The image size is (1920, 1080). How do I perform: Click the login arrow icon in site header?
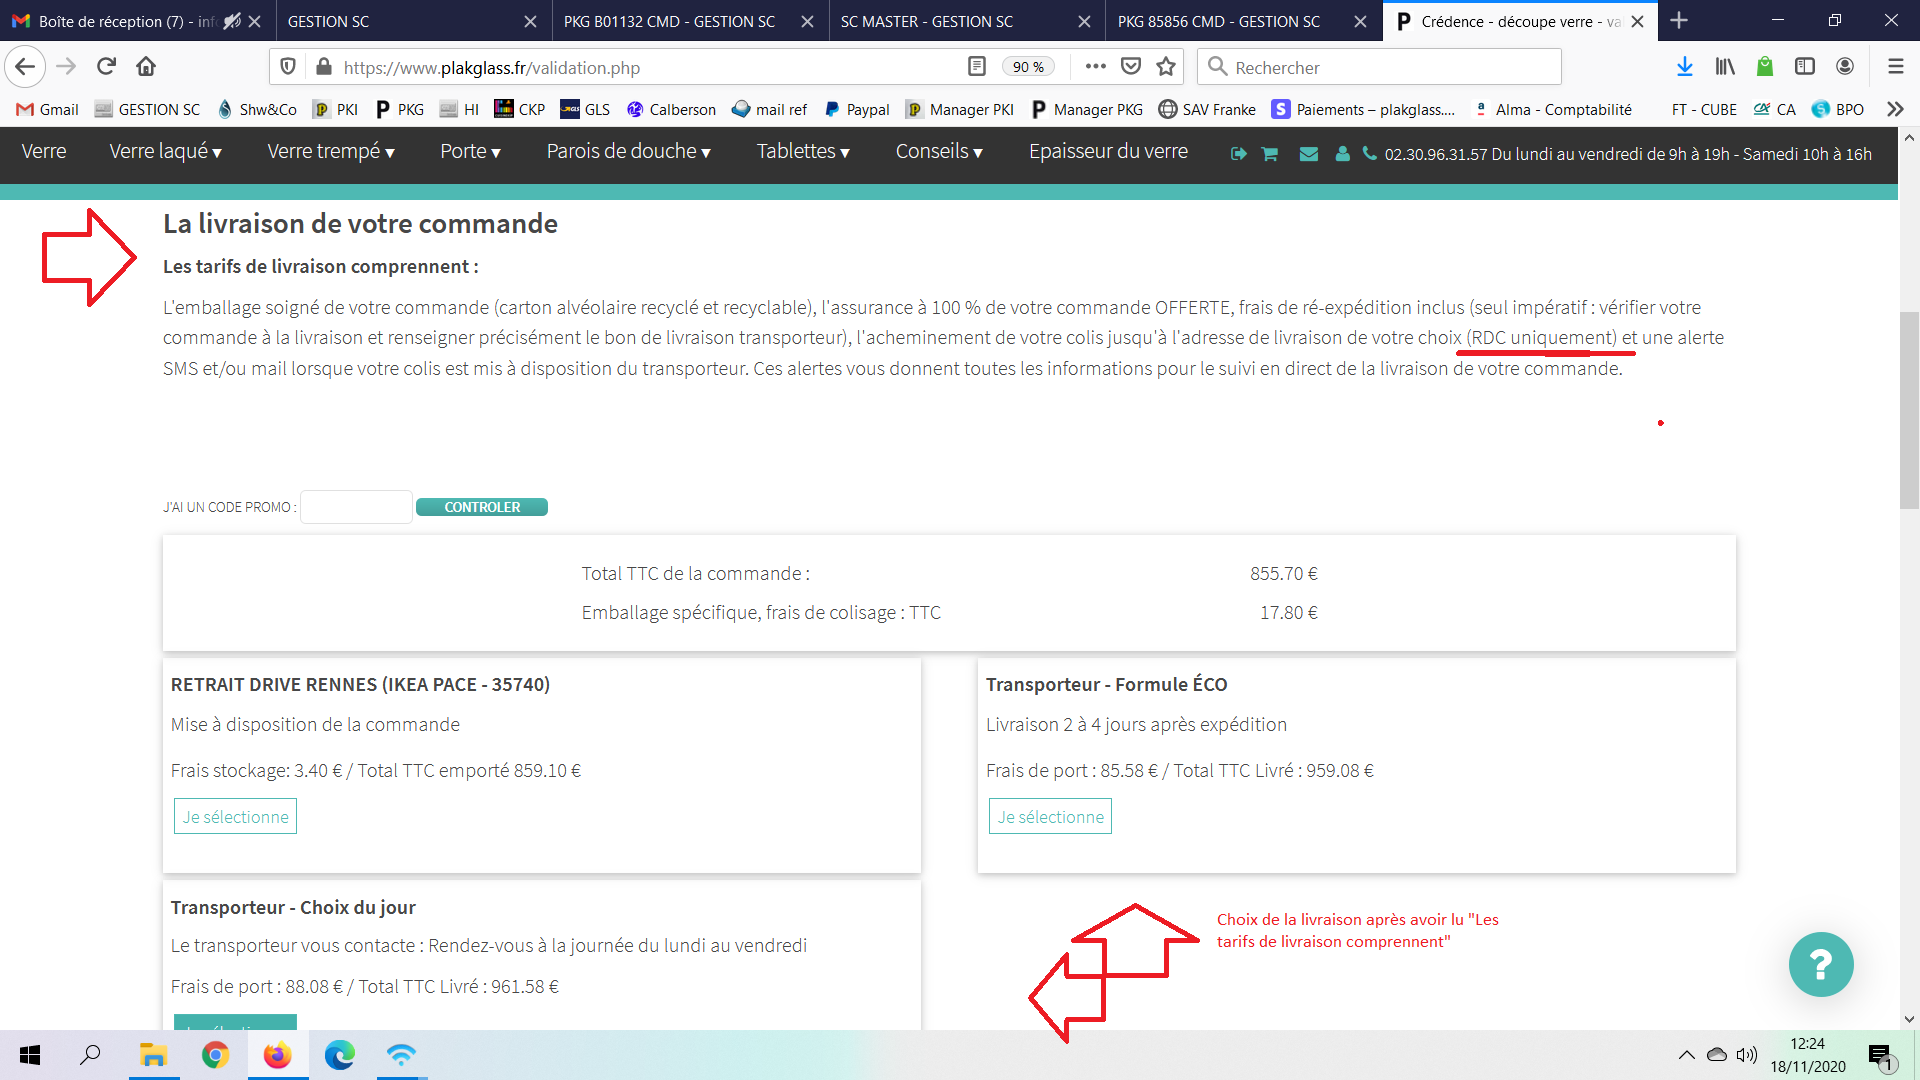click(1238, 154)
